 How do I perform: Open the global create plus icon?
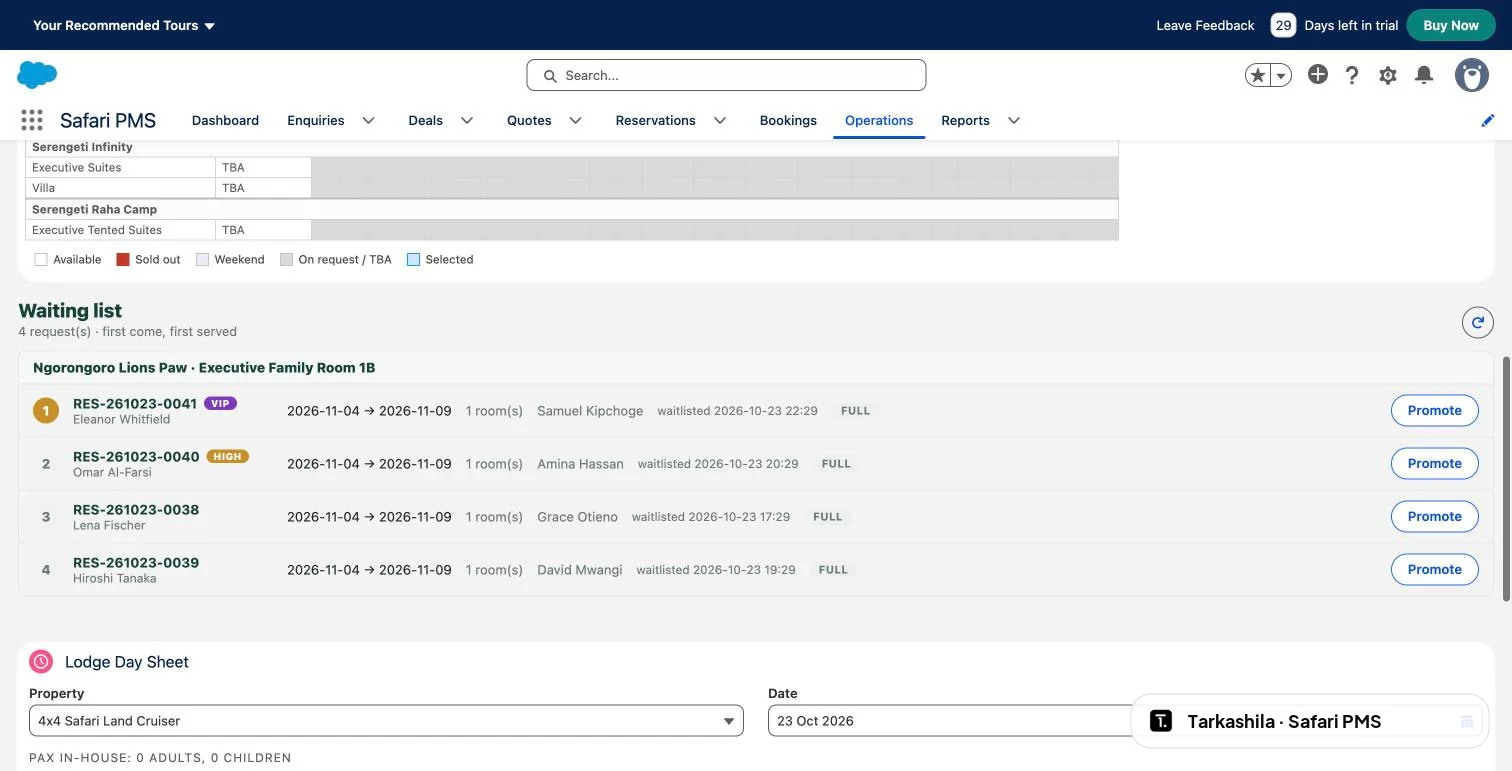tap(1318, 74)
